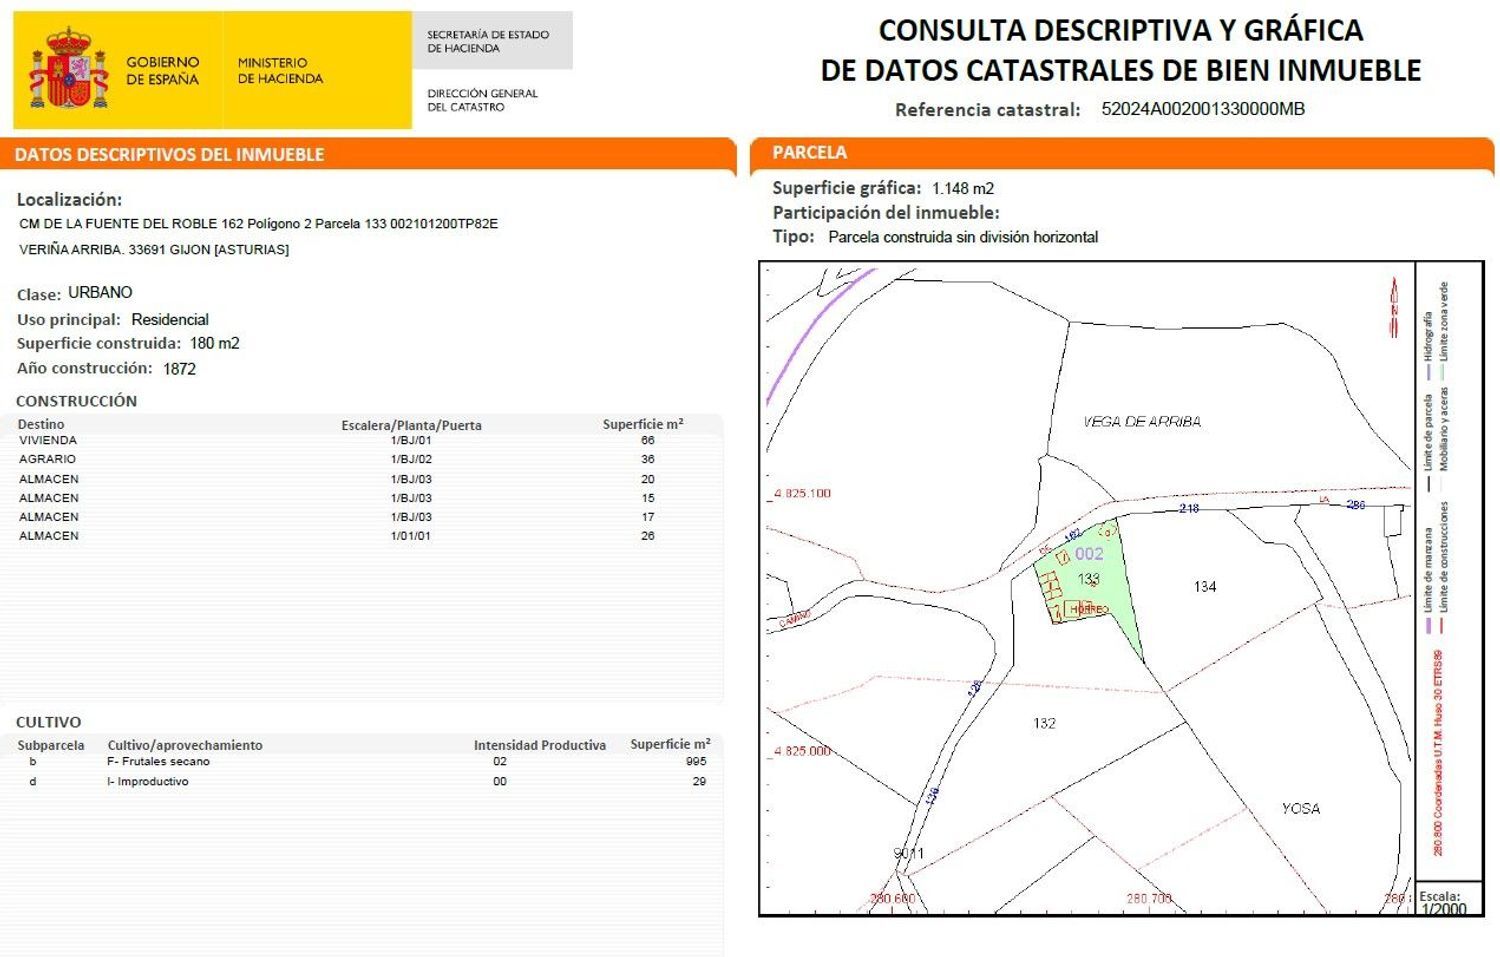Image resolution: width=1500 pixels, height=957 pixels.
Task: Click the Escala 1/2000 label
Action: click(x=1441, y=899)
